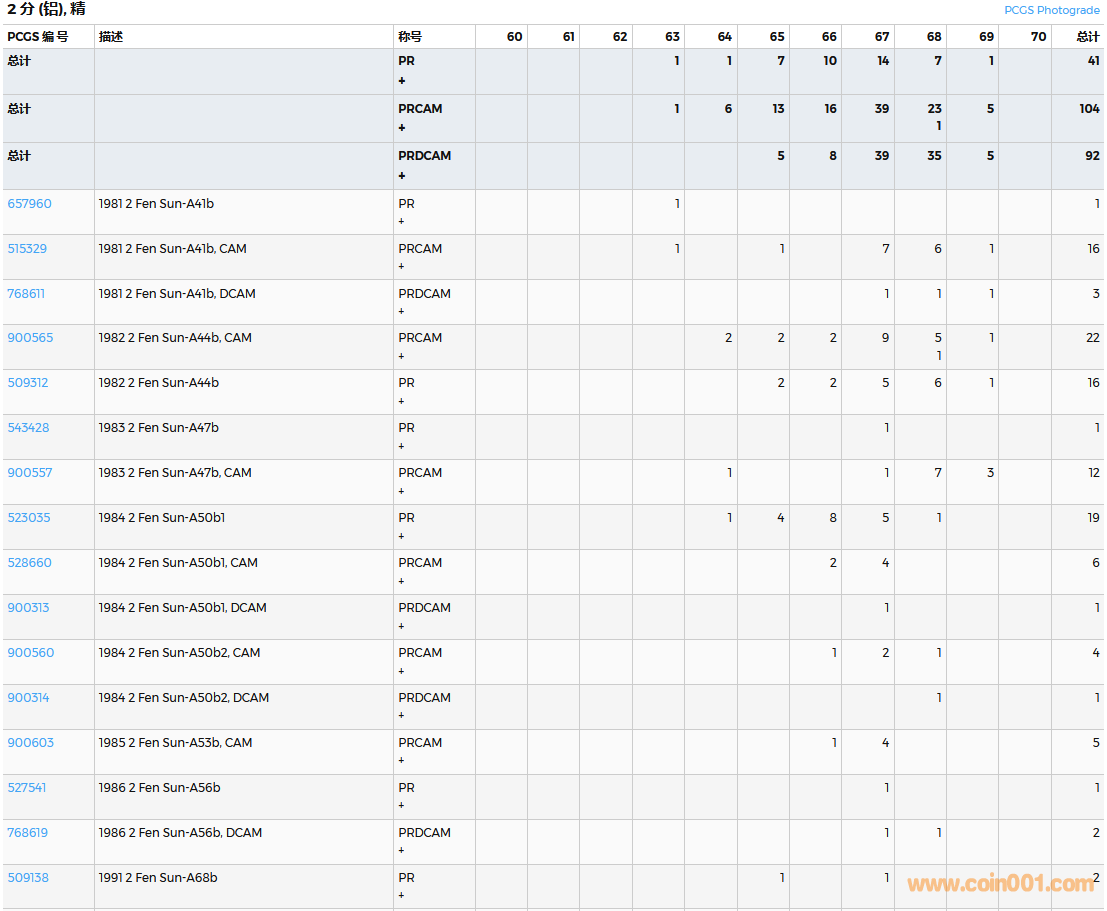Open the PCGS Photograde link
Image resolution: width=1107 pixels, height=911 pixels.
click(1051, 10)
